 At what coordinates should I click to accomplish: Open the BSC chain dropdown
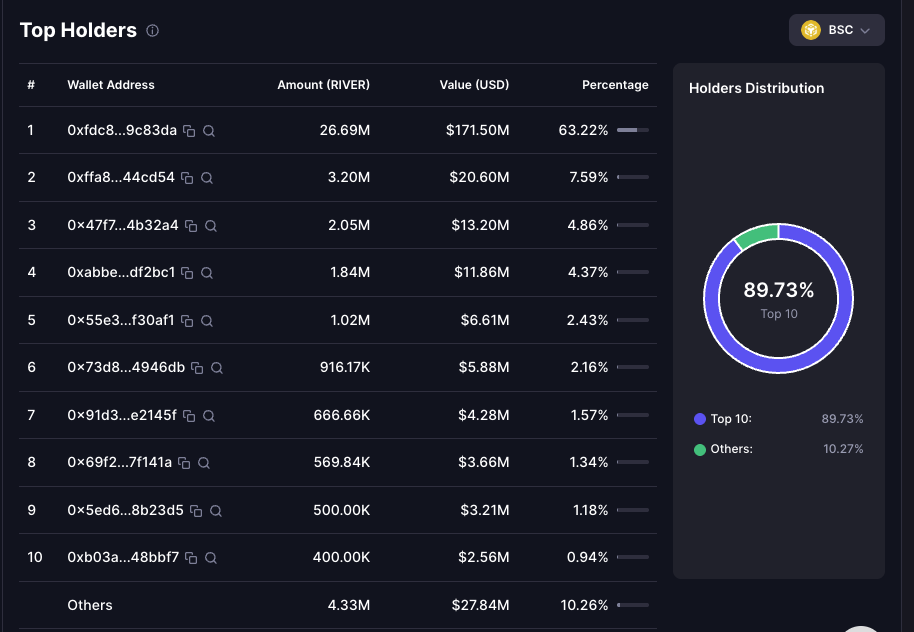[x=836, y=30]
